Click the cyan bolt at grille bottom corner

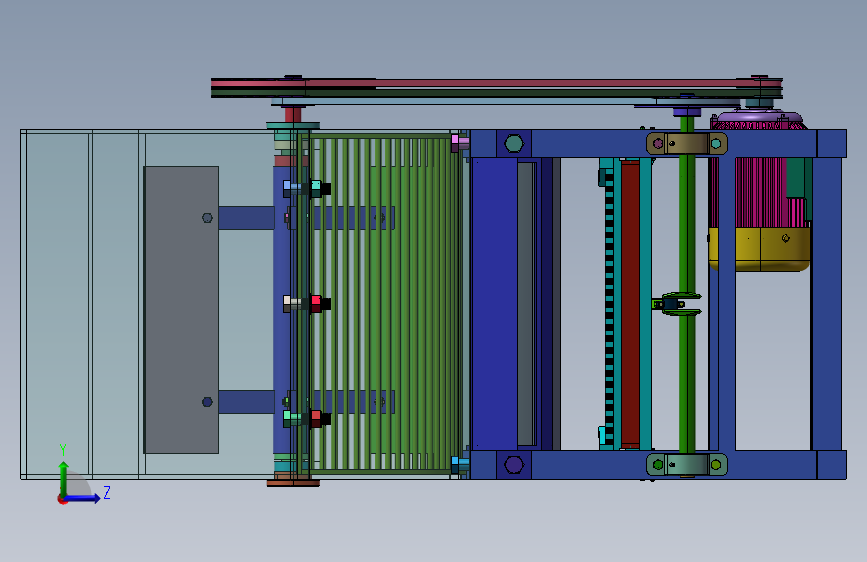tap(460, 465)
